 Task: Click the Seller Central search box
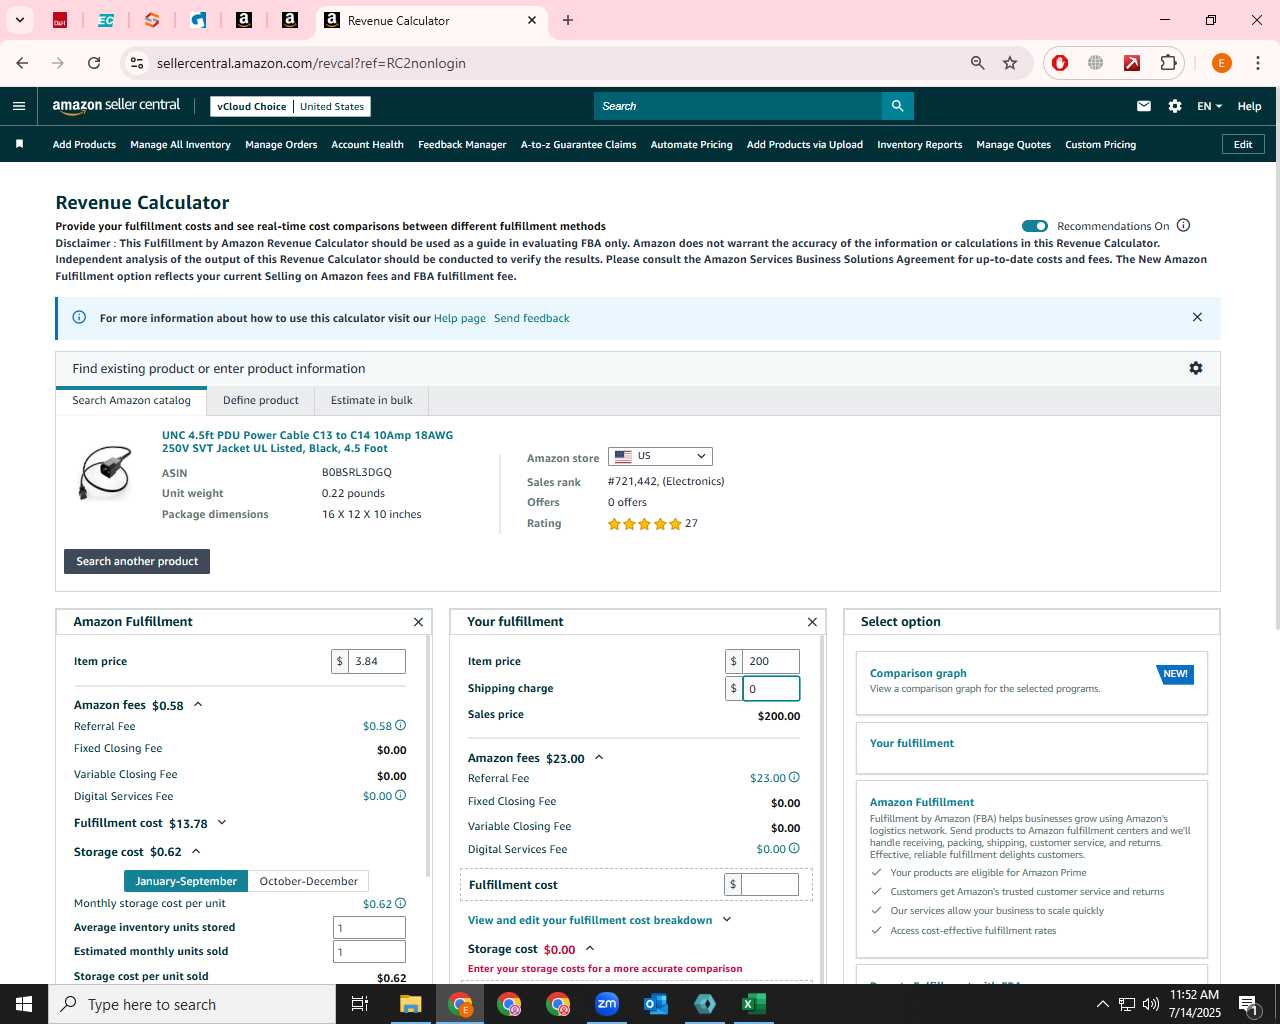coord(738,106)
